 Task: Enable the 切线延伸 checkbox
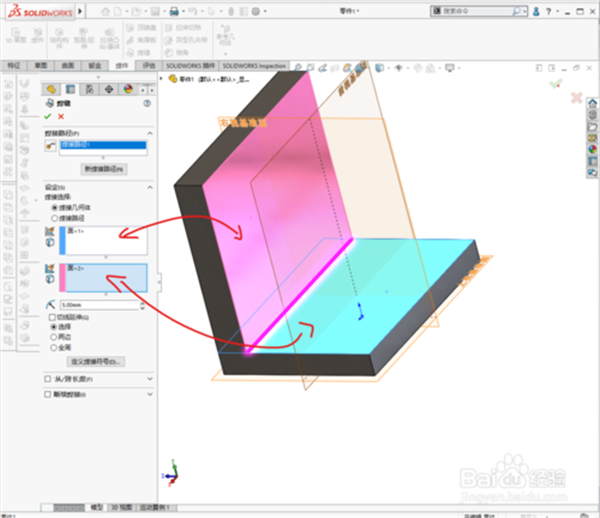click(52, 317)
